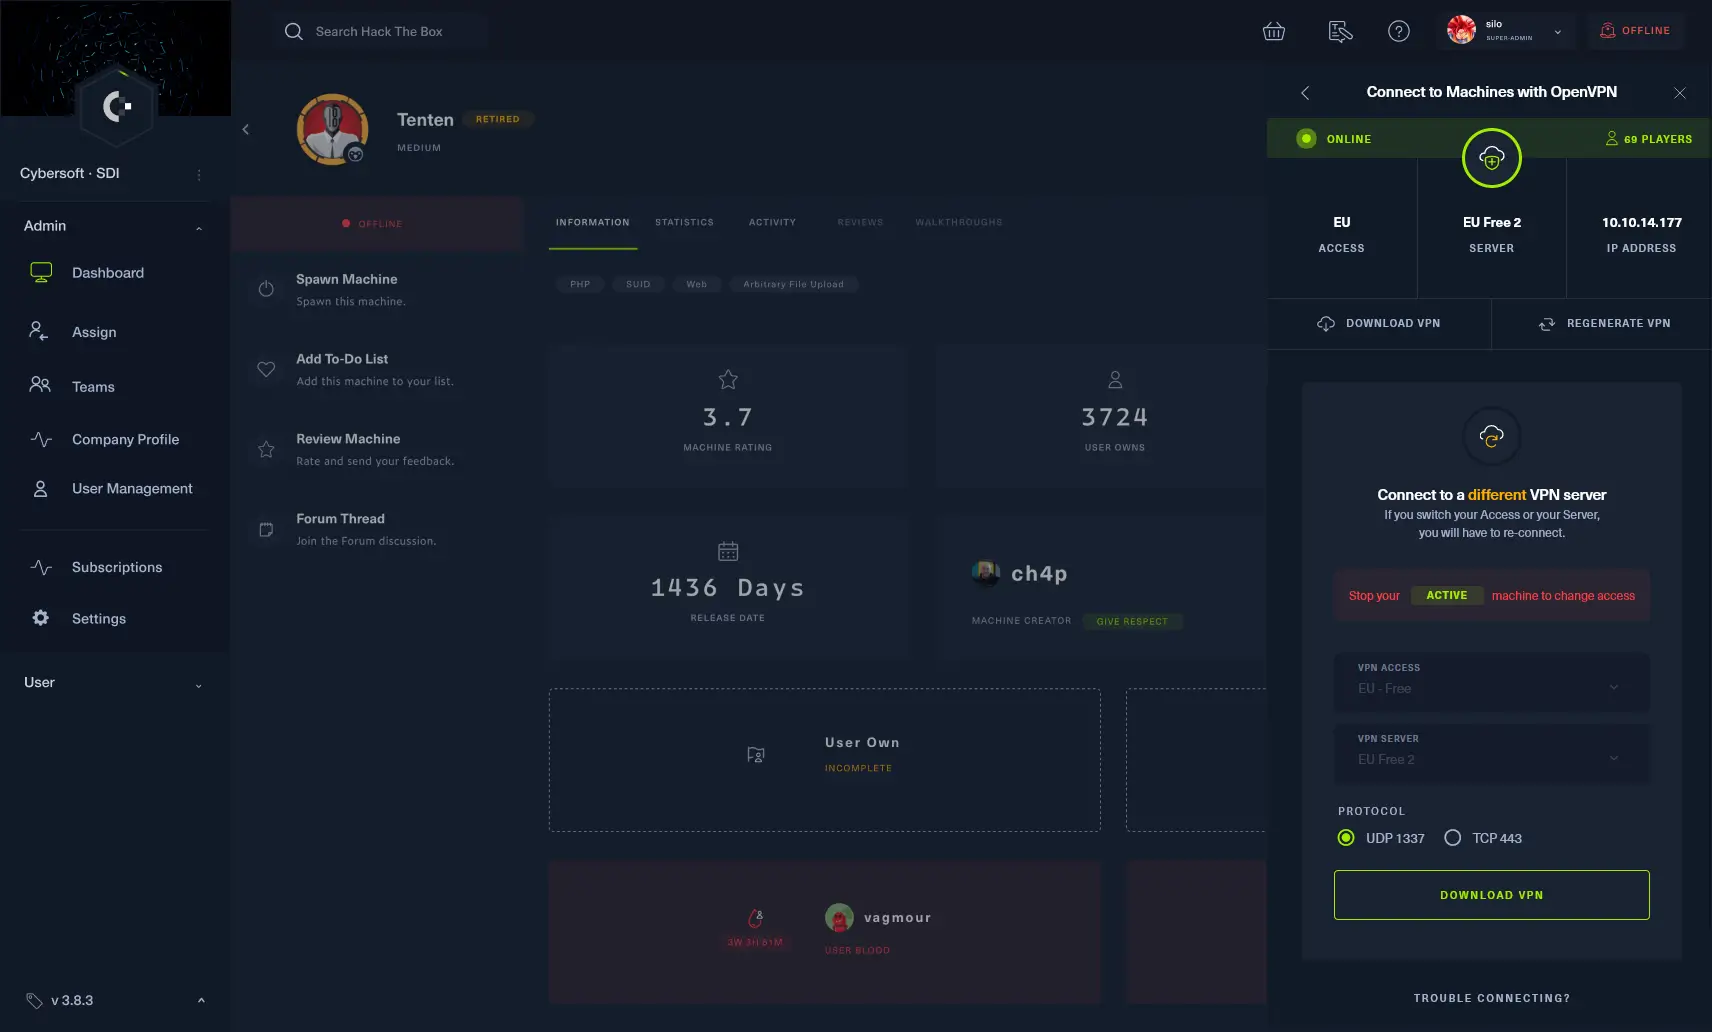1712x1032 pixels.
Task: Click the Trouble Connecting link
Action: pyautogui.click(x=1491, y=998)
